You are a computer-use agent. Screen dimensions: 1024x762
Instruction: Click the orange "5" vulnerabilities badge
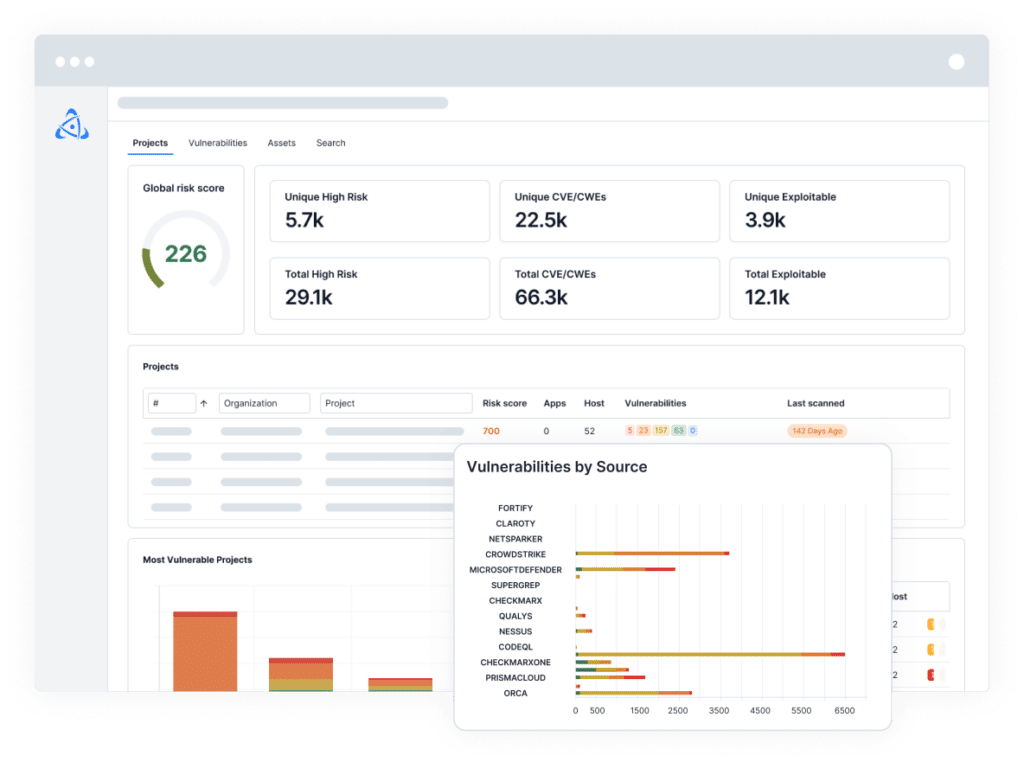click(x=629, y=430)
